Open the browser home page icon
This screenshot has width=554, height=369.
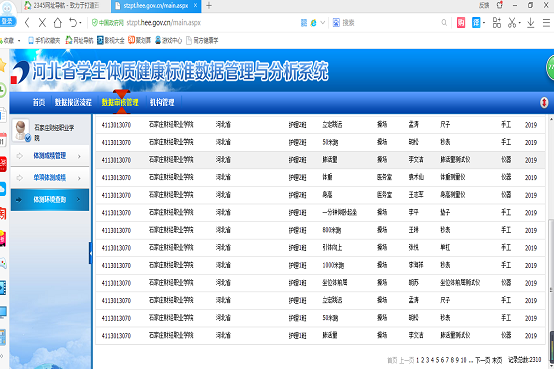tap(58, 23)
